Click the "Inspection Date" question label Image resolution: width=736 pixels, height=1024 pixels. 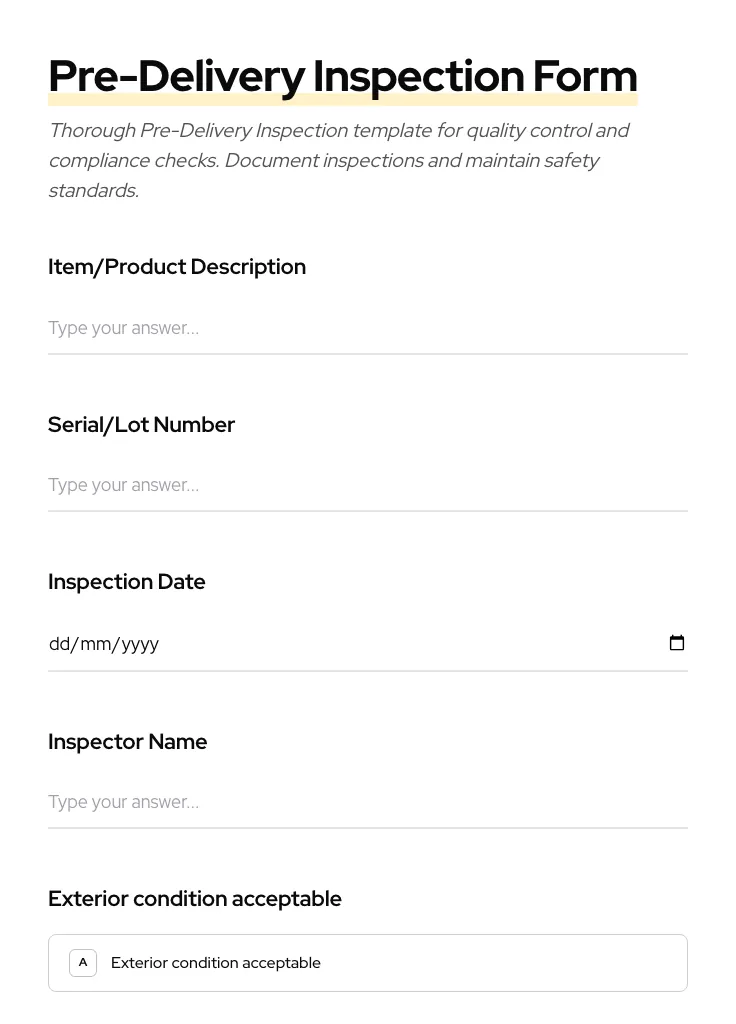click(127, 582)
